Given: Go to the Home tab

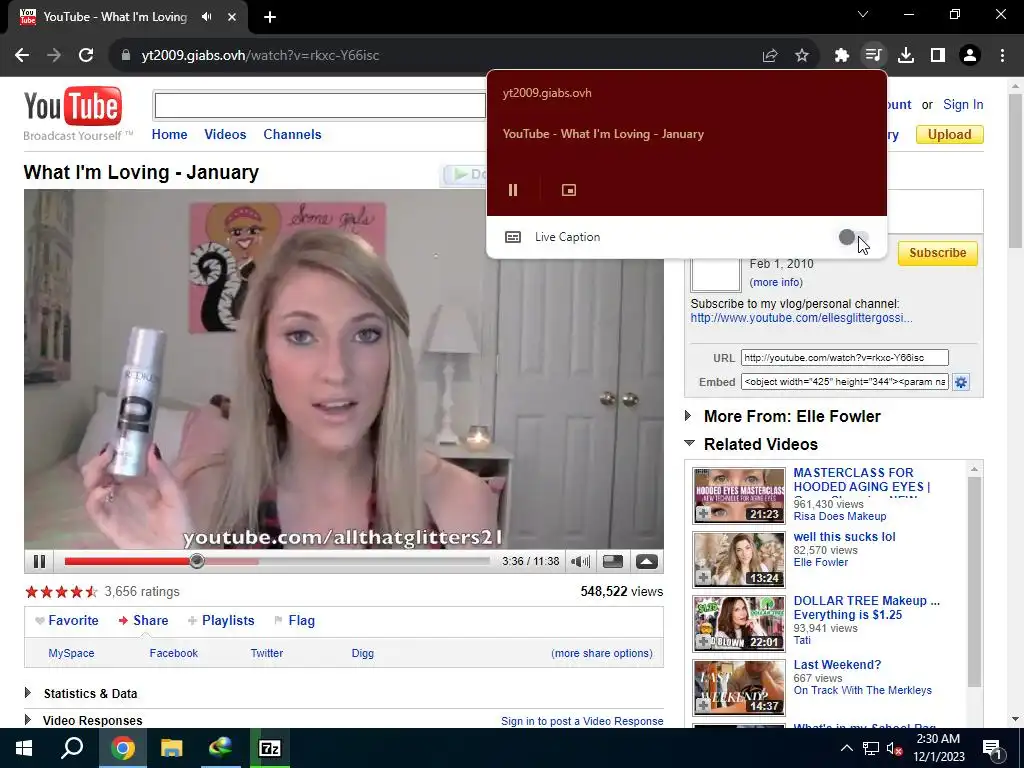Looking at the screenshot, I should [x=169, y=135].
